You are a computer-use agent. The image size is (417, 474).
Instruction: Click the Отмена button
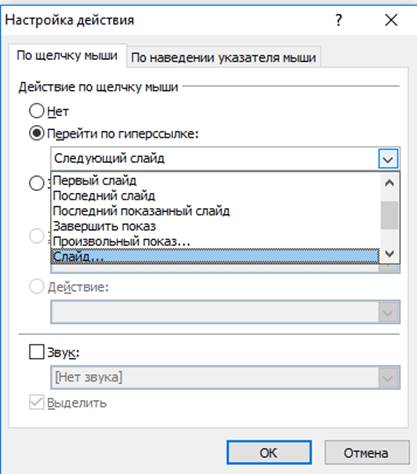coord(367,453)
